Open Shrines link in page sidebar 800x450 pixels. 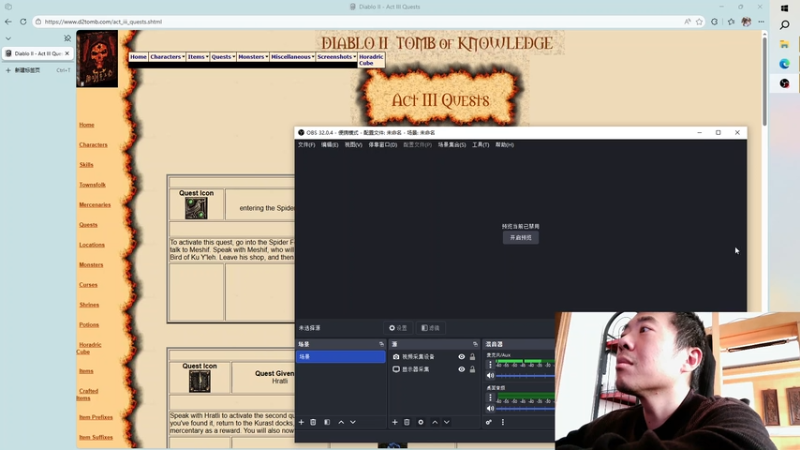point(89,305)
